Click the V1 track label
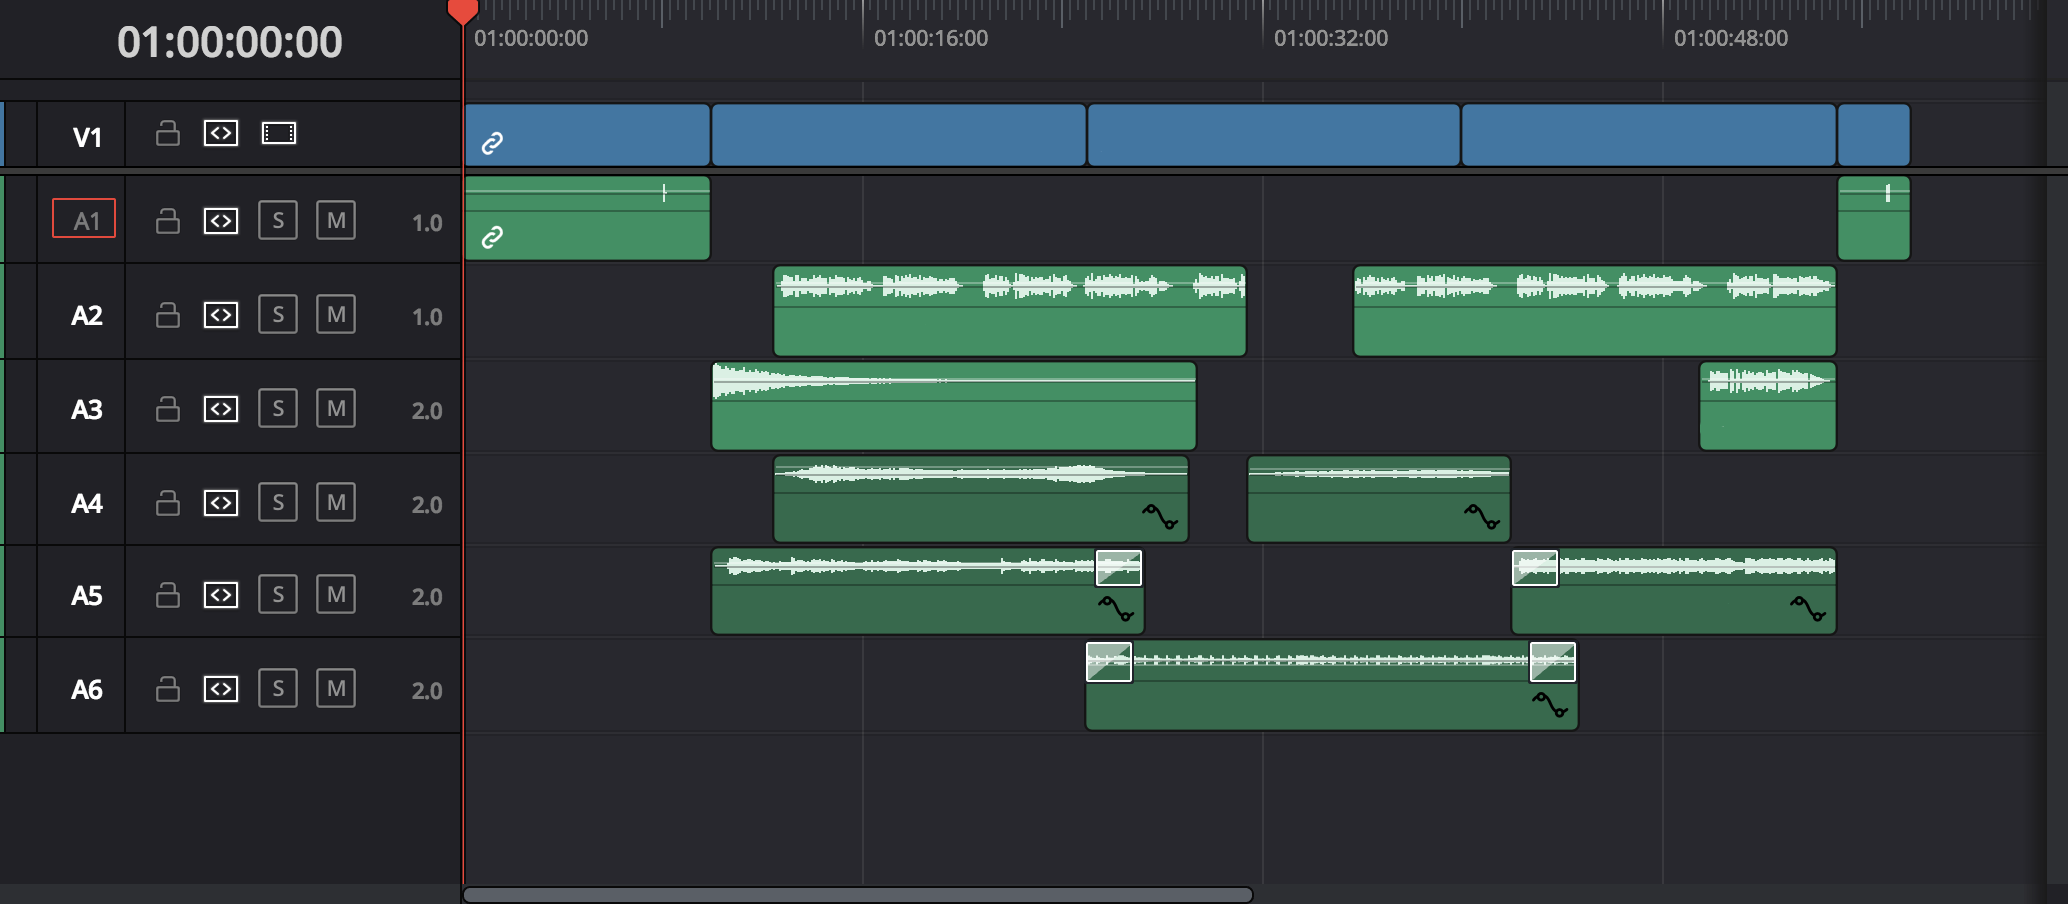 (87, 137)
